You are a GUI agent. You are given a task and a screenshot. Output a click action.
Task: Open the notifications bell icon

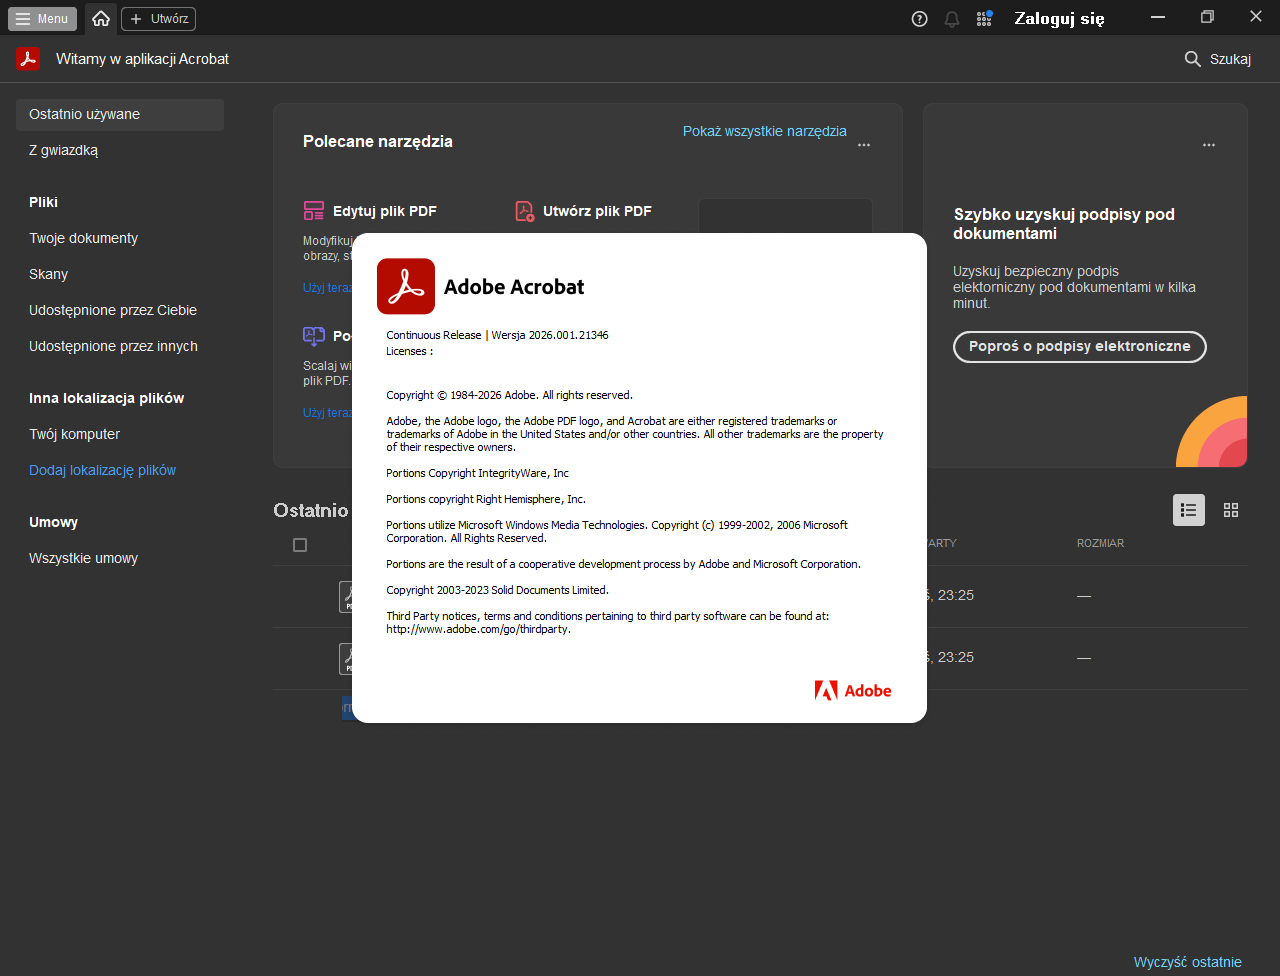coord(952,19)
